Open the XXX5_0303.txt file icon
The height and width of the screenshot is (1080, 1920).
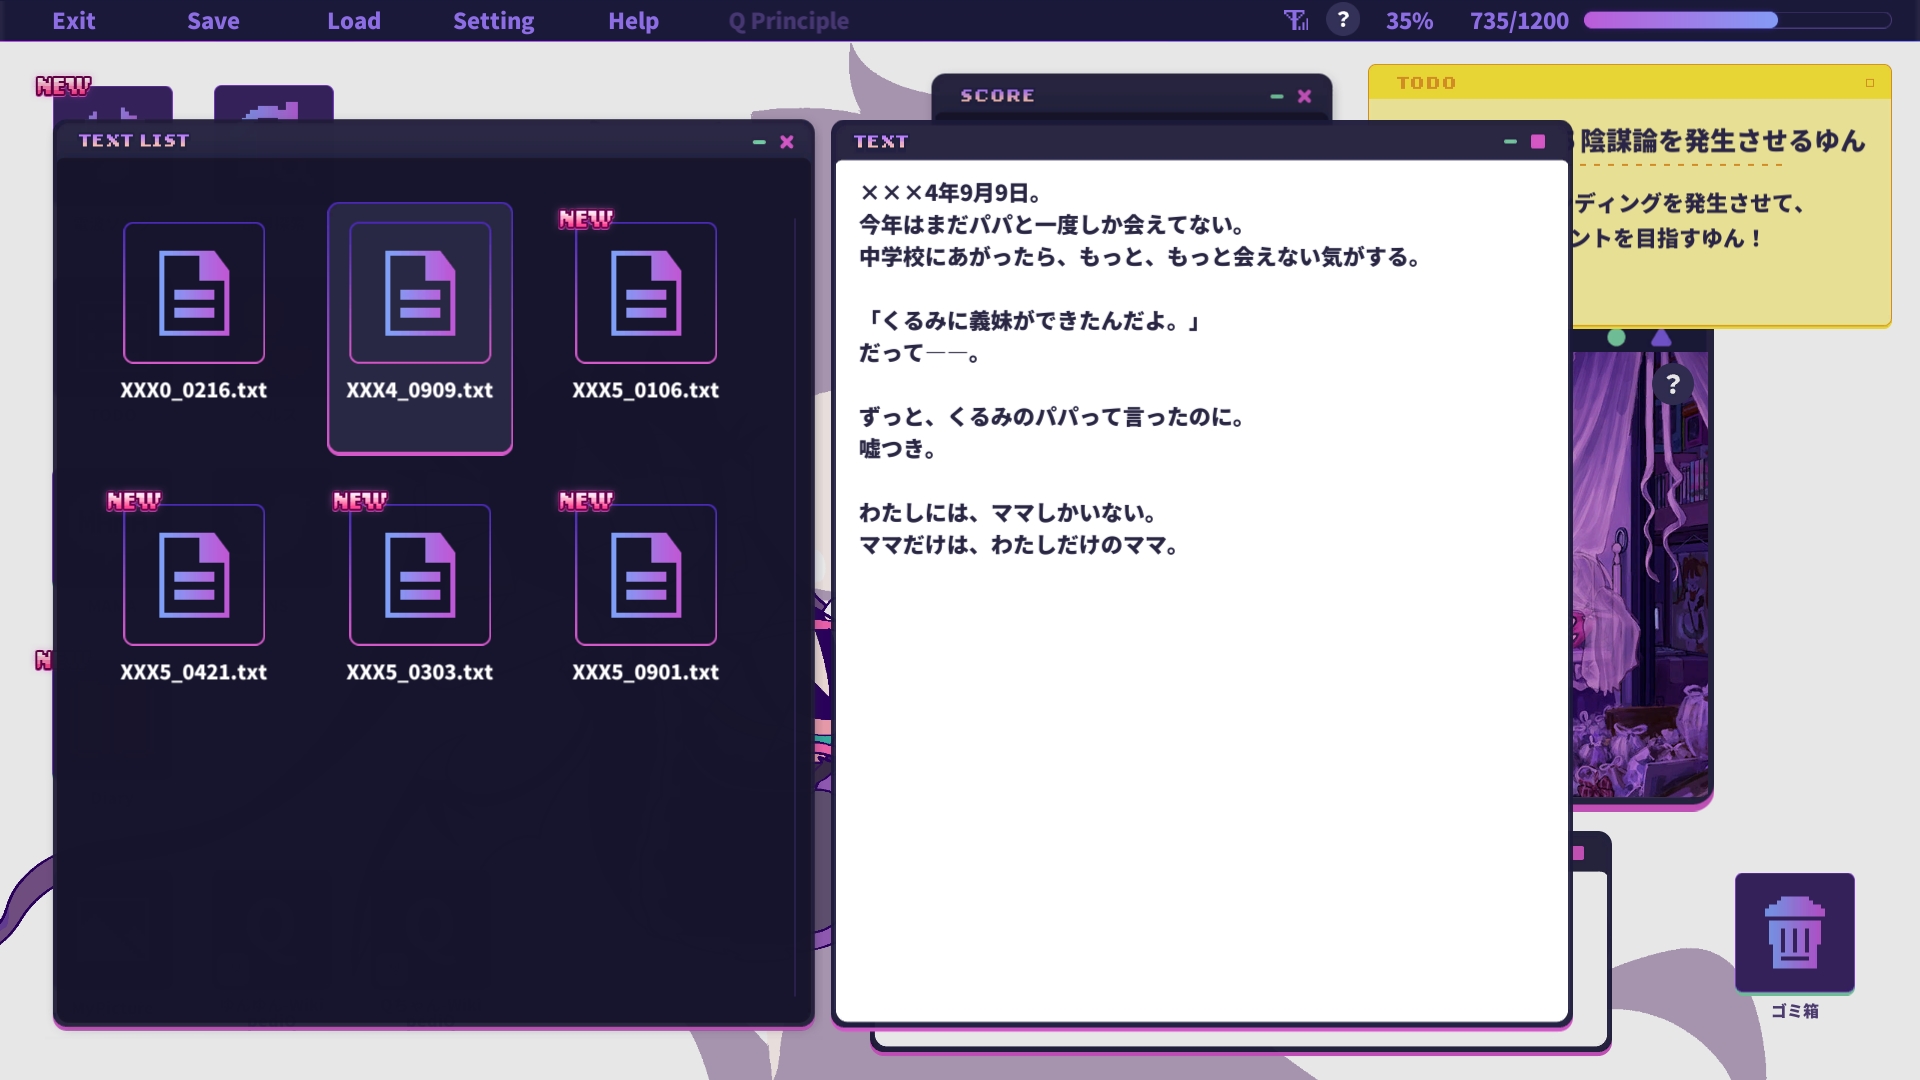click(420, 575)
